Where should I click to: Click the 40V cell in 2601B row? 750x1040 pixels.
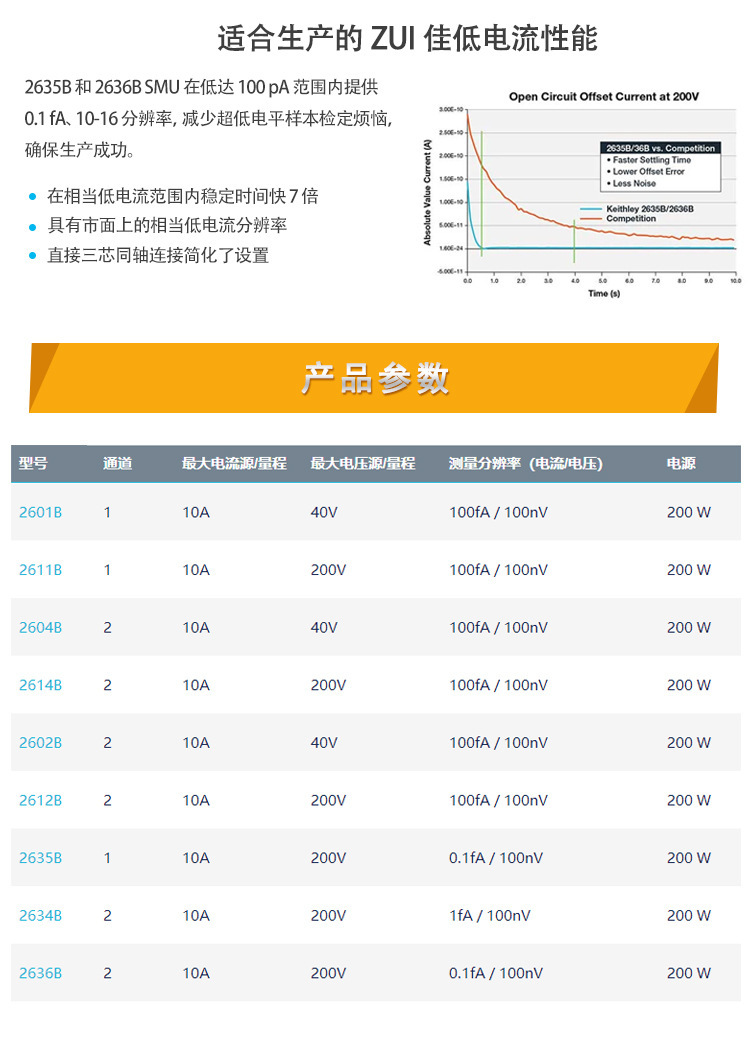tap(324, 512)
